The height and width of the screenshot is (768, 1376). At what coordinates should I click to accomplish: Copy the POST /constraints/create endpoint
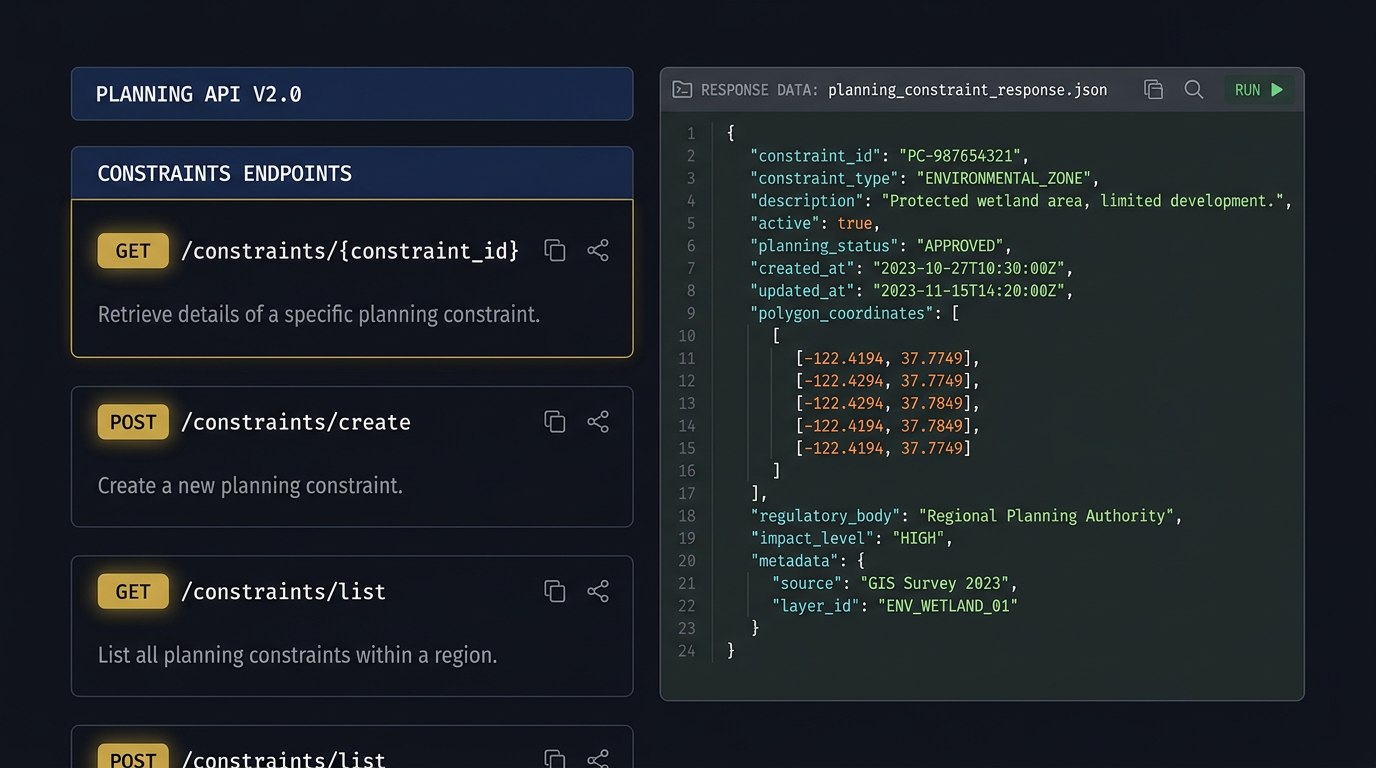555,422
